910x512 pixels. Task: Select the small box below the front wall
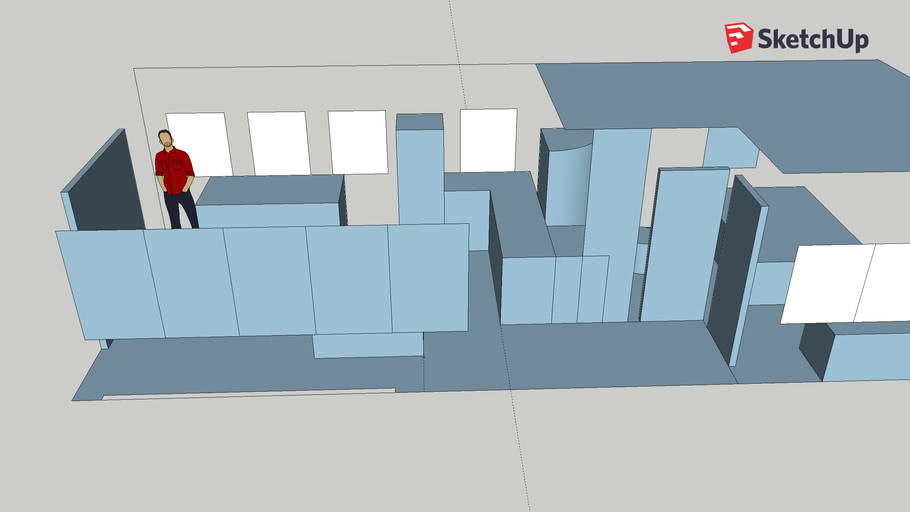click(367, 345)
